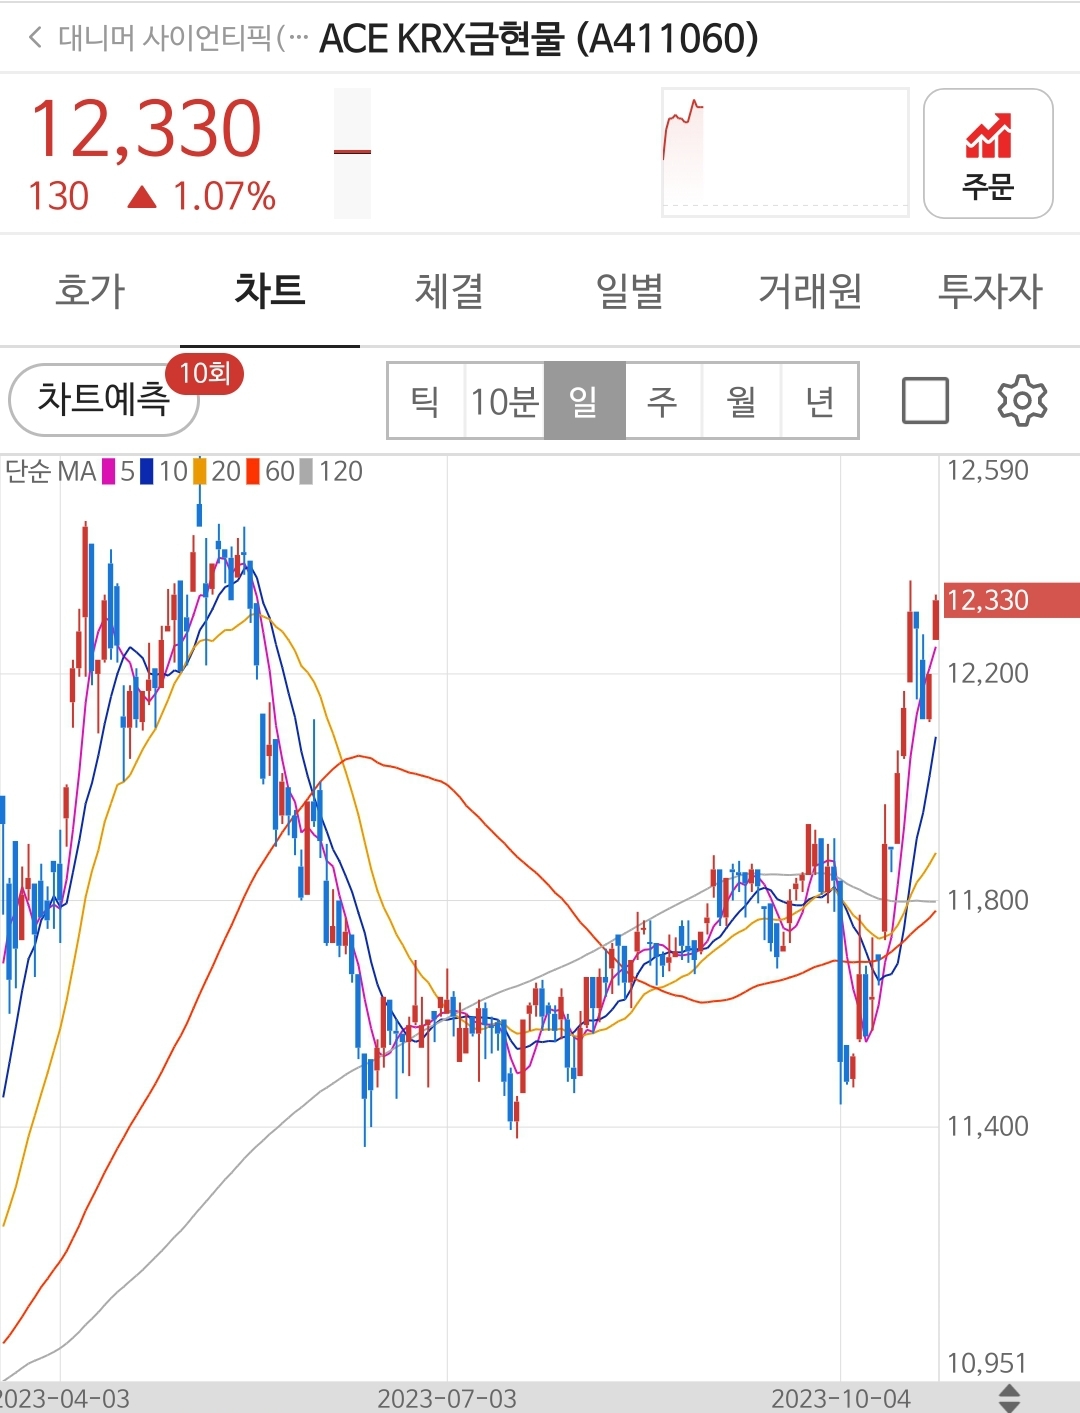Image resolution: width=1080 pixels, height=1413 pixels.
Task: Select the 월 monthly period
Action: [741, 401]
